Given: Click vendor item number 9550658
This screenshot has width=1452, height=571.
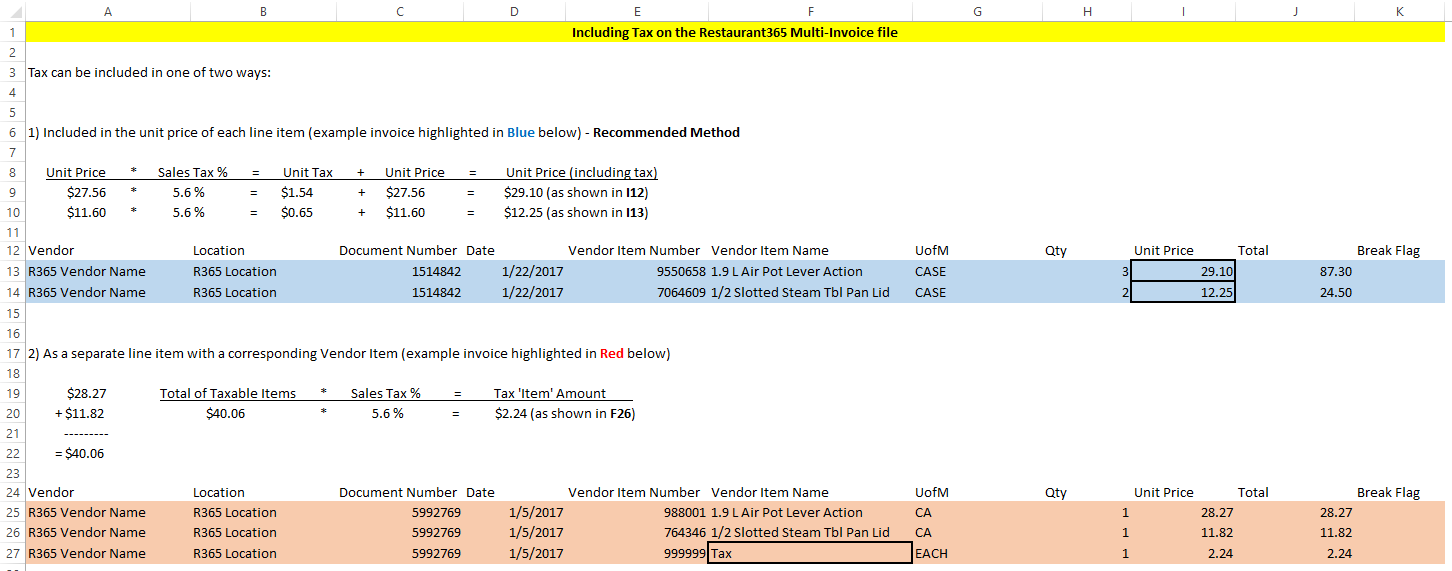Looking at the screenshot, I should click(681, 271).
